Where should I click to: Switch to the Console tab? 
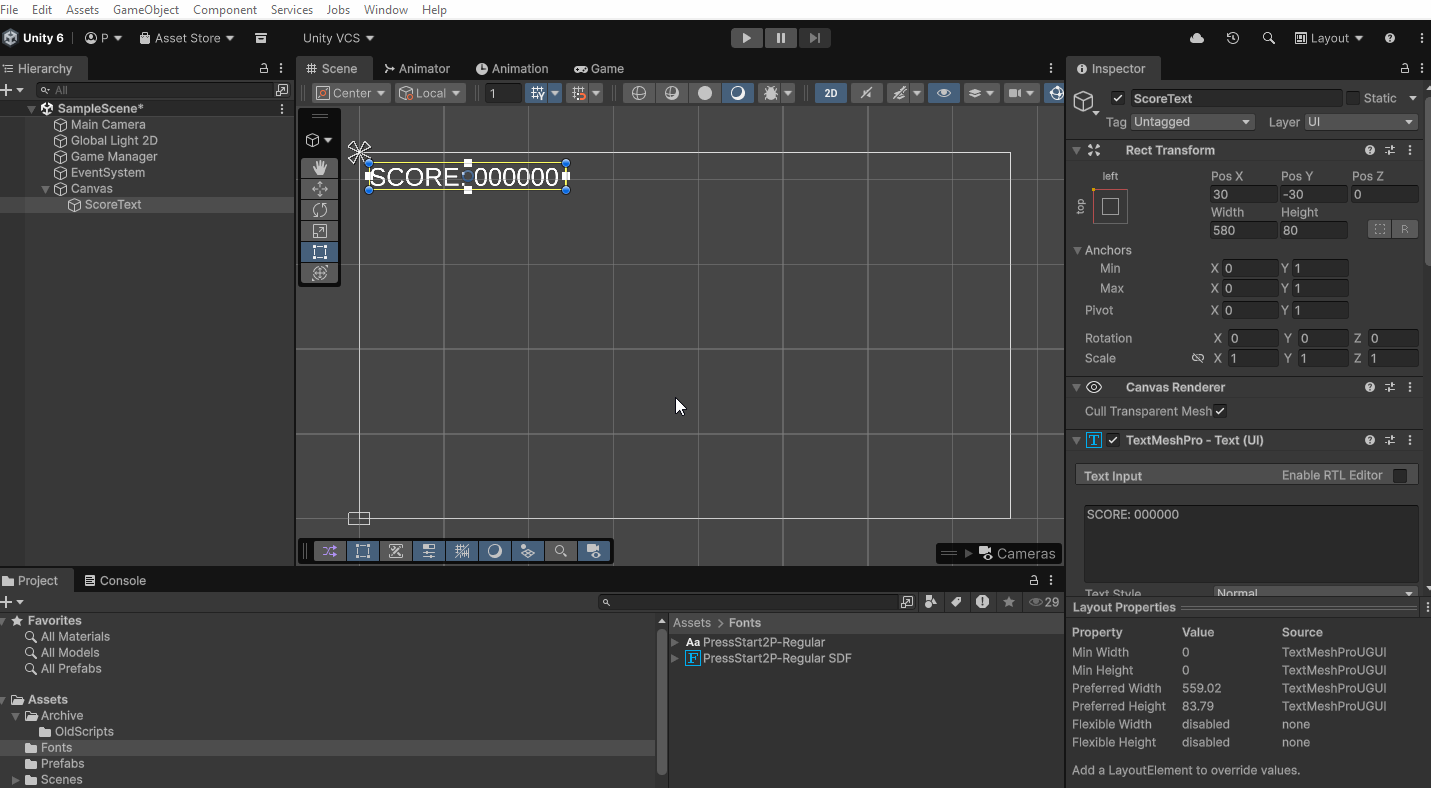coord(116,581)
